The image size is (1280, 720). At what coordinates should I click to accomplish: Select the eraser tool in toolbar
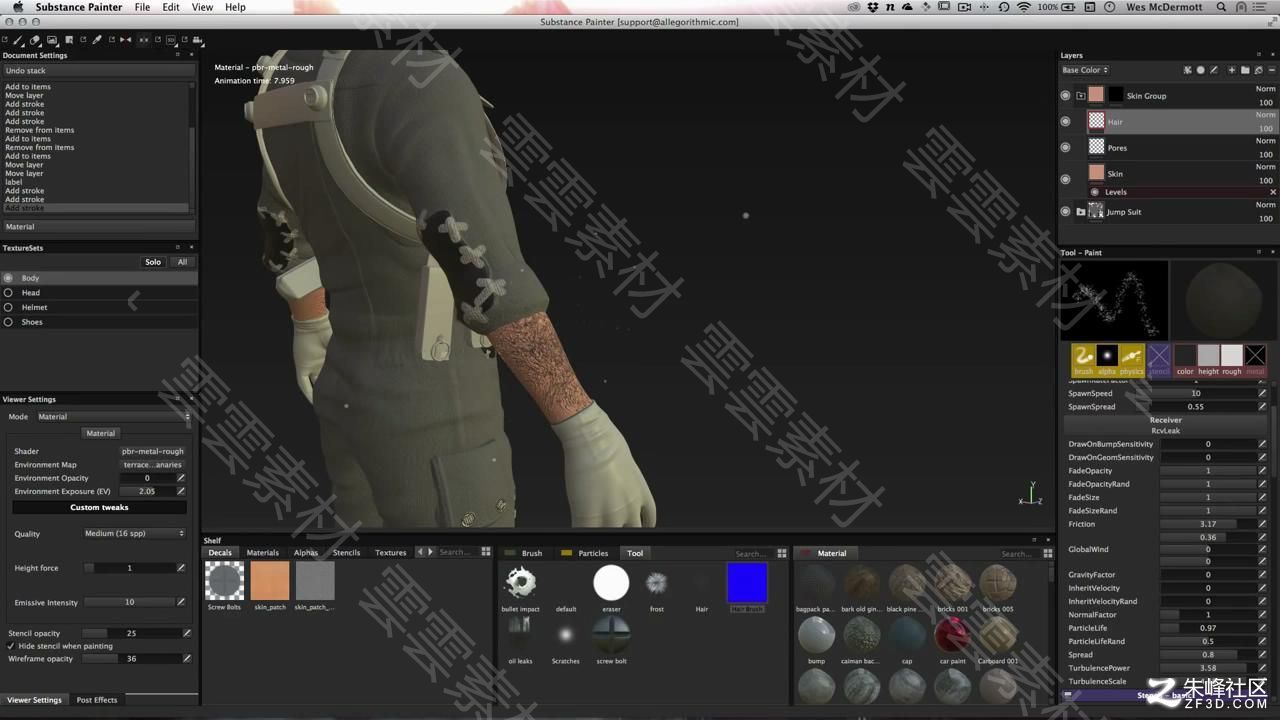[35, 40]
